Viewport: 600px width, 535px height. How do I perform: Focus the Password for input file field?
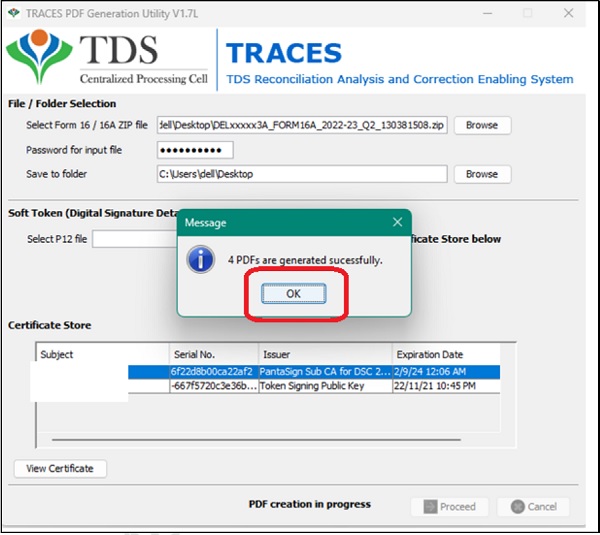195,150
